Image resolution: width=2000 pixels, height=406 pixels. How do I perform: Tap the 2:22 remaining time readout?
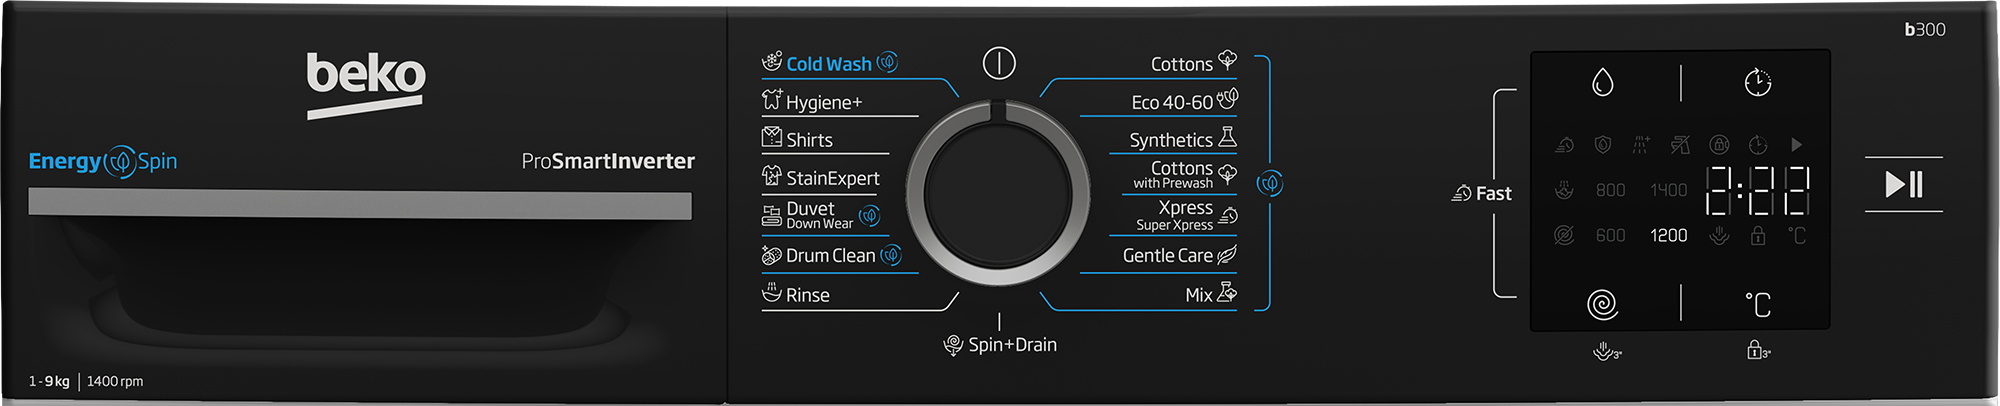coord(1757,190)
